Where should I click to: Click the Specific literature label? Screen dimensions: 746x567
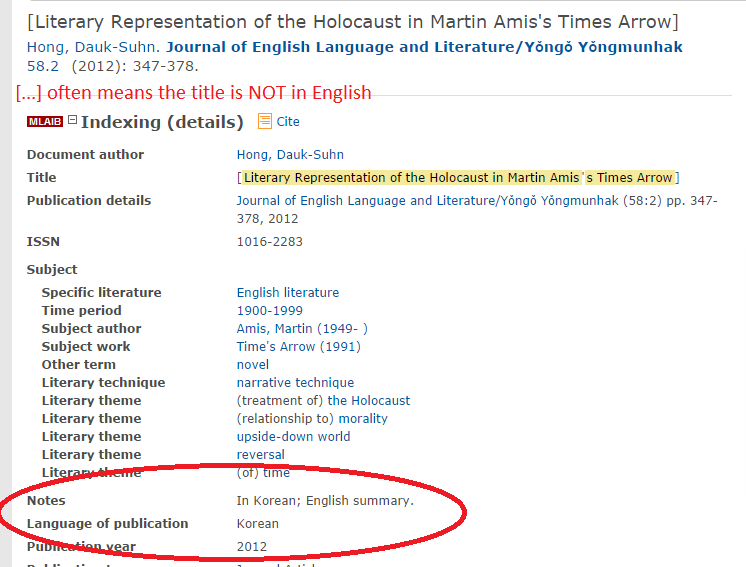click(101, 293)
